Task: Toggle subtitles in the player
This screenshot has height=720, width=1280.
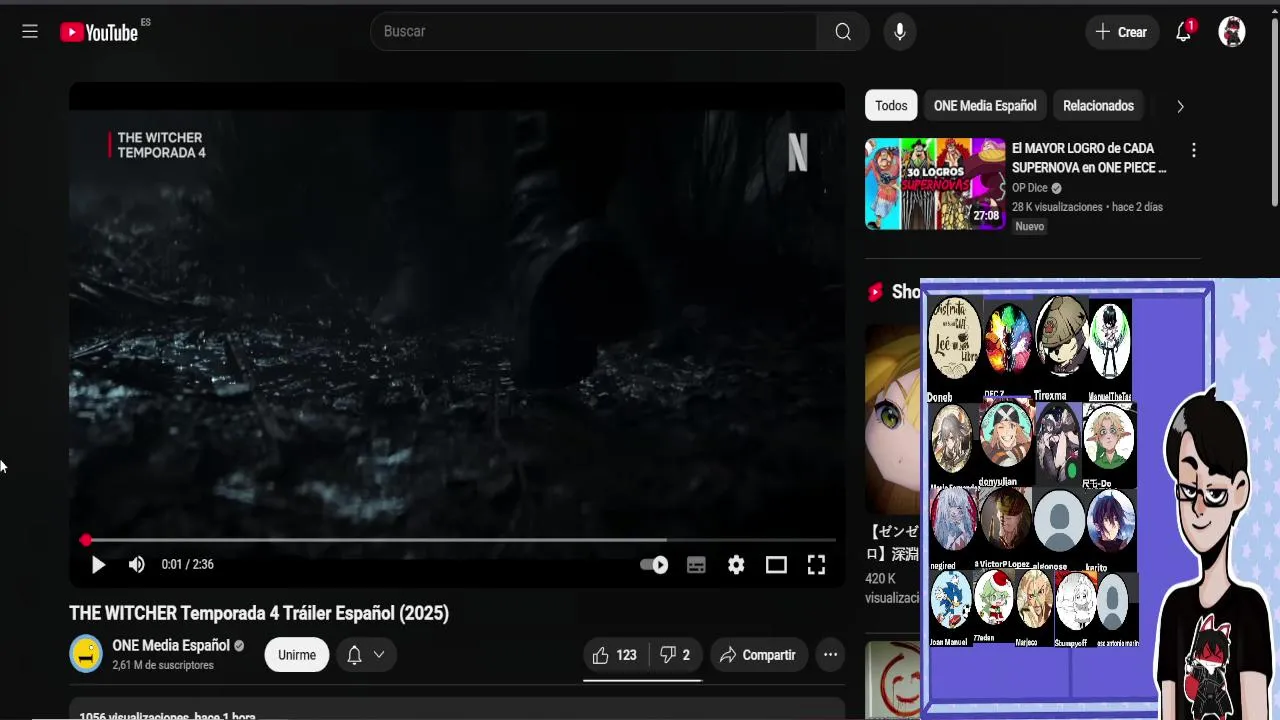Action: pos(696,565)
